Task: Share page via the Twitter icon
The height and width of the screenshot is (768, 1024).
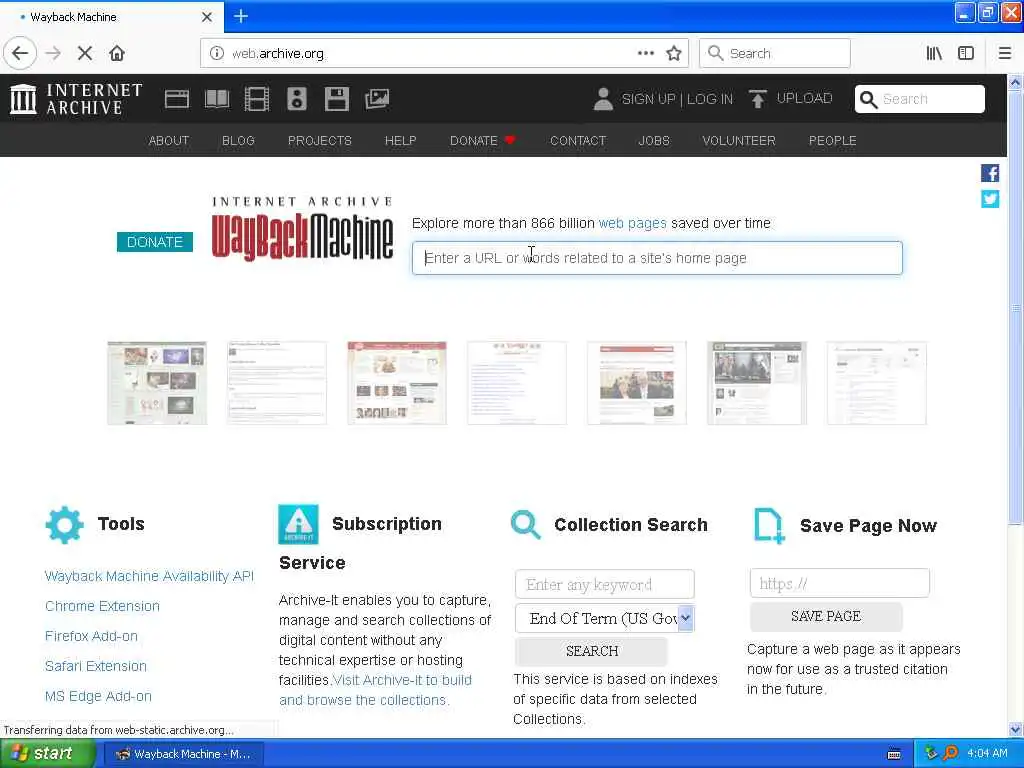Action: click(989, 199)
